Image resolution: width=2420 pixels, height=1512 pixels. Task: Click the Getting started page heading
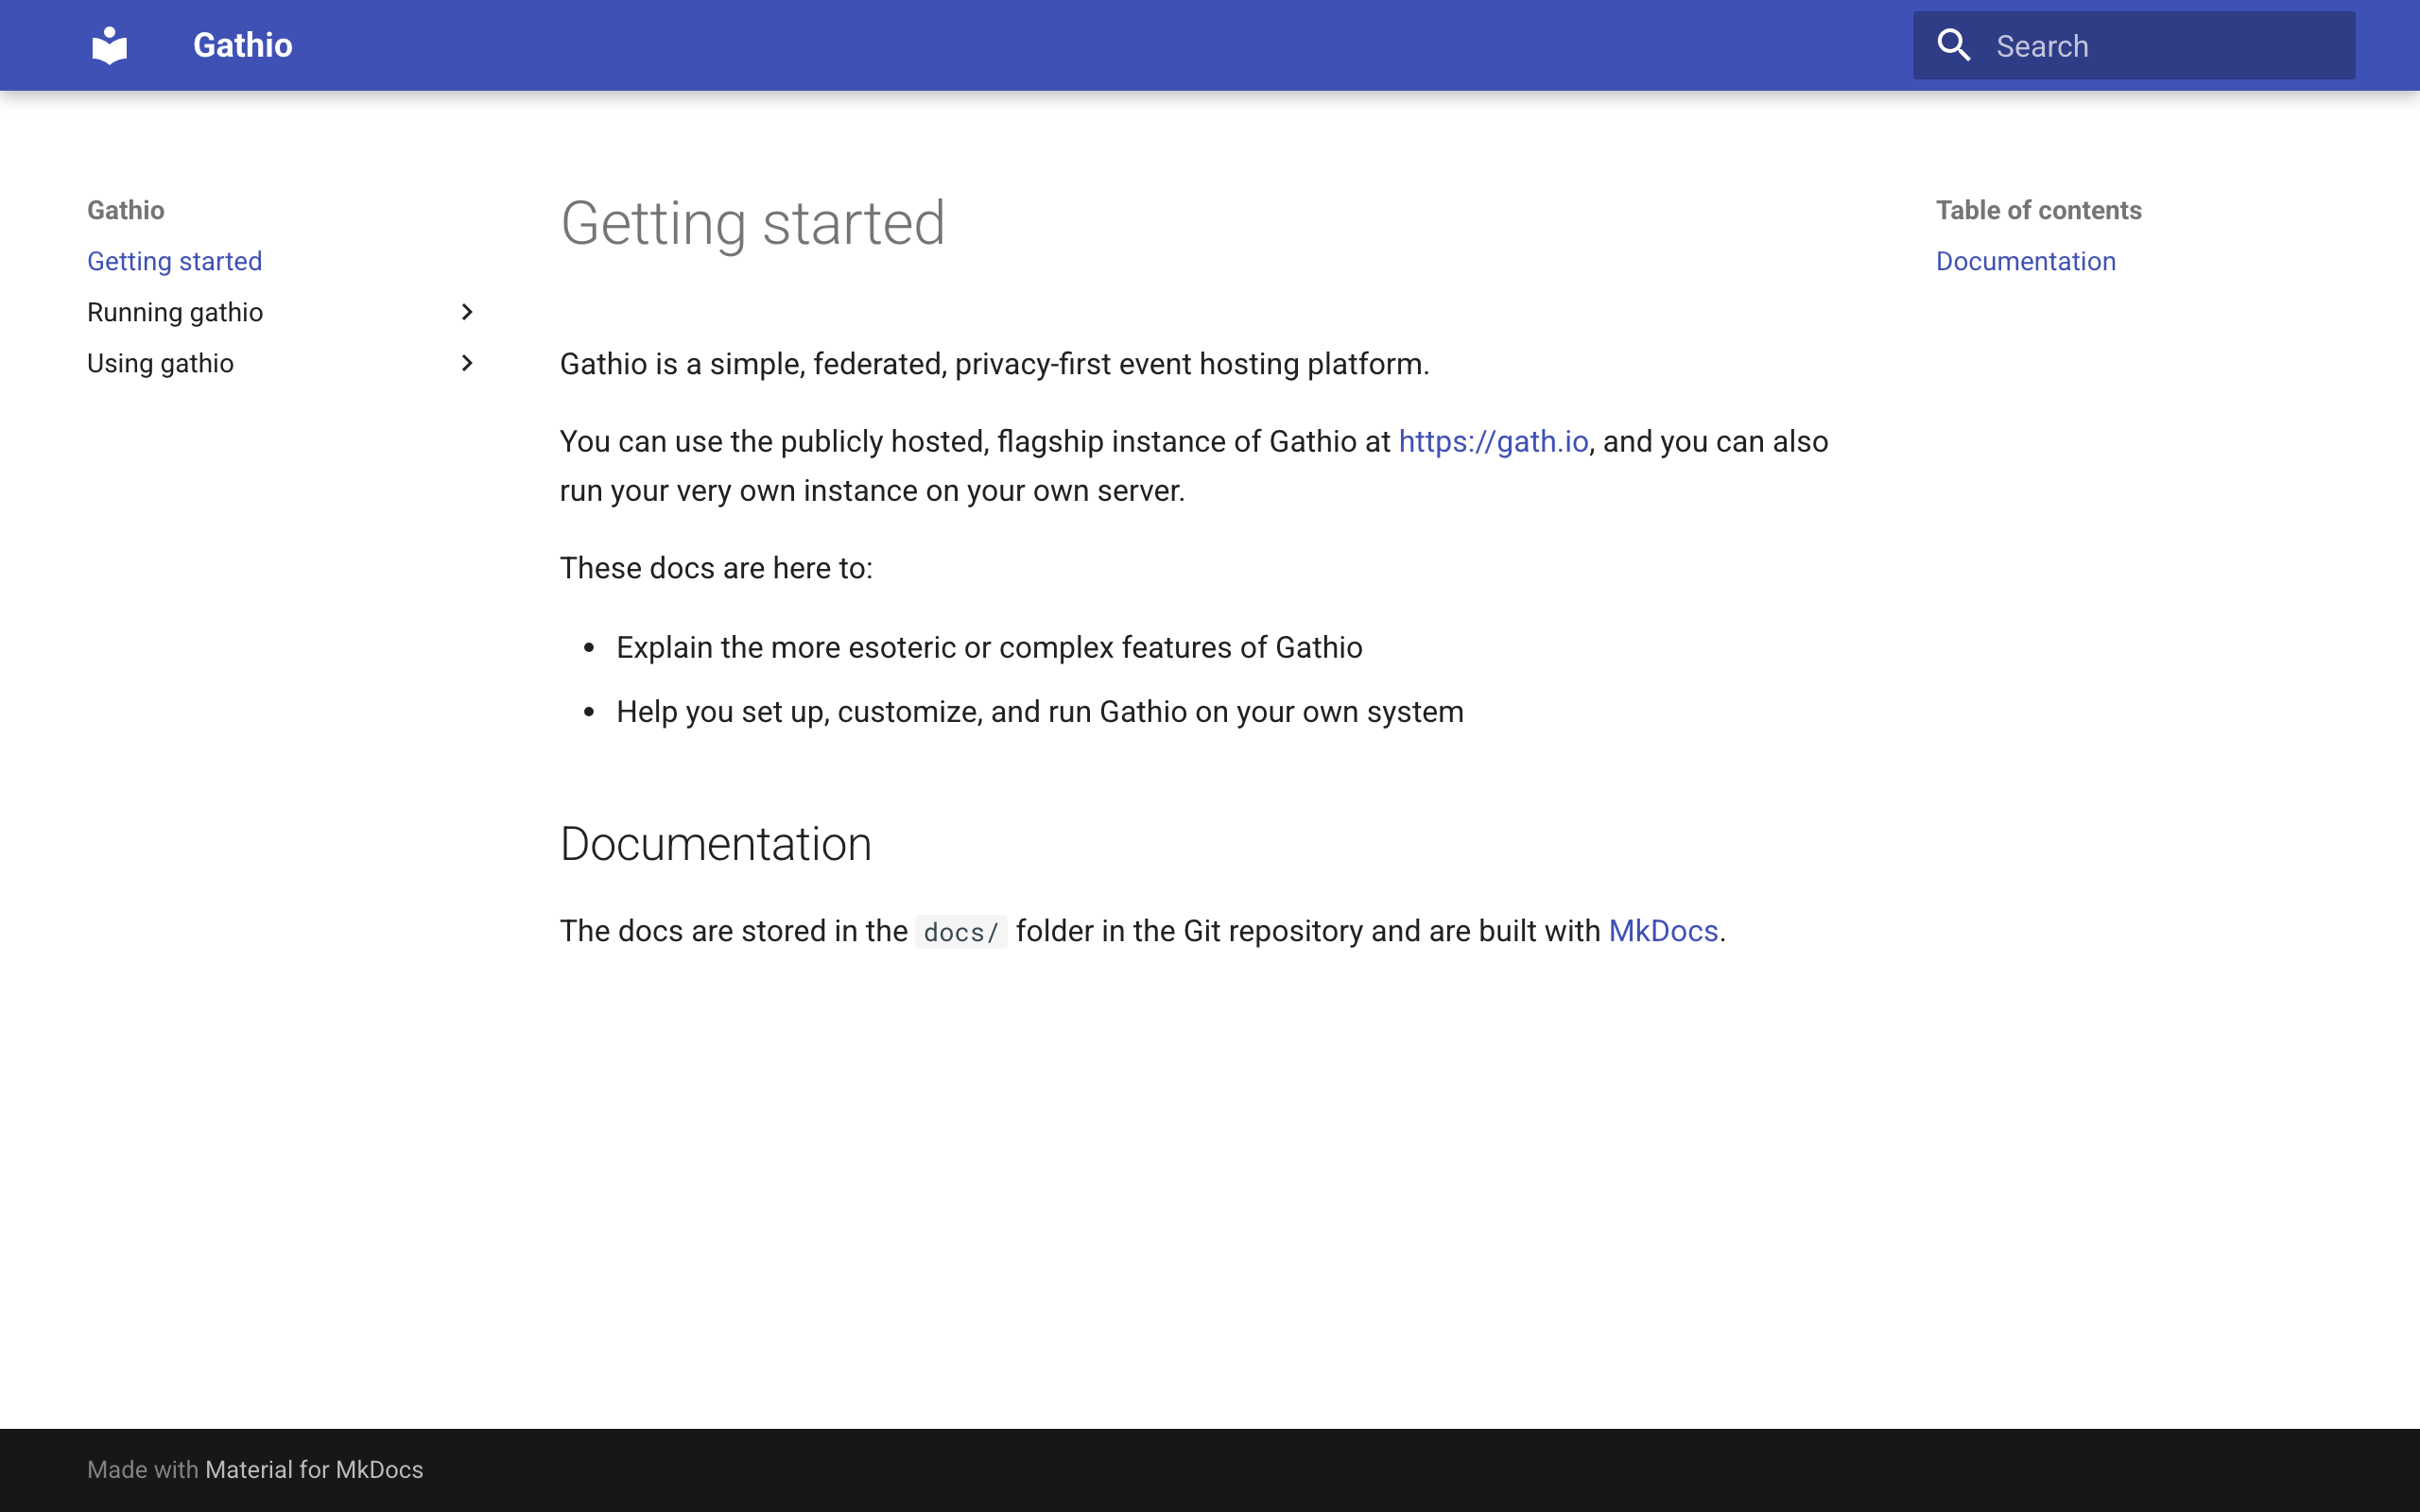[x=752, y=223]
